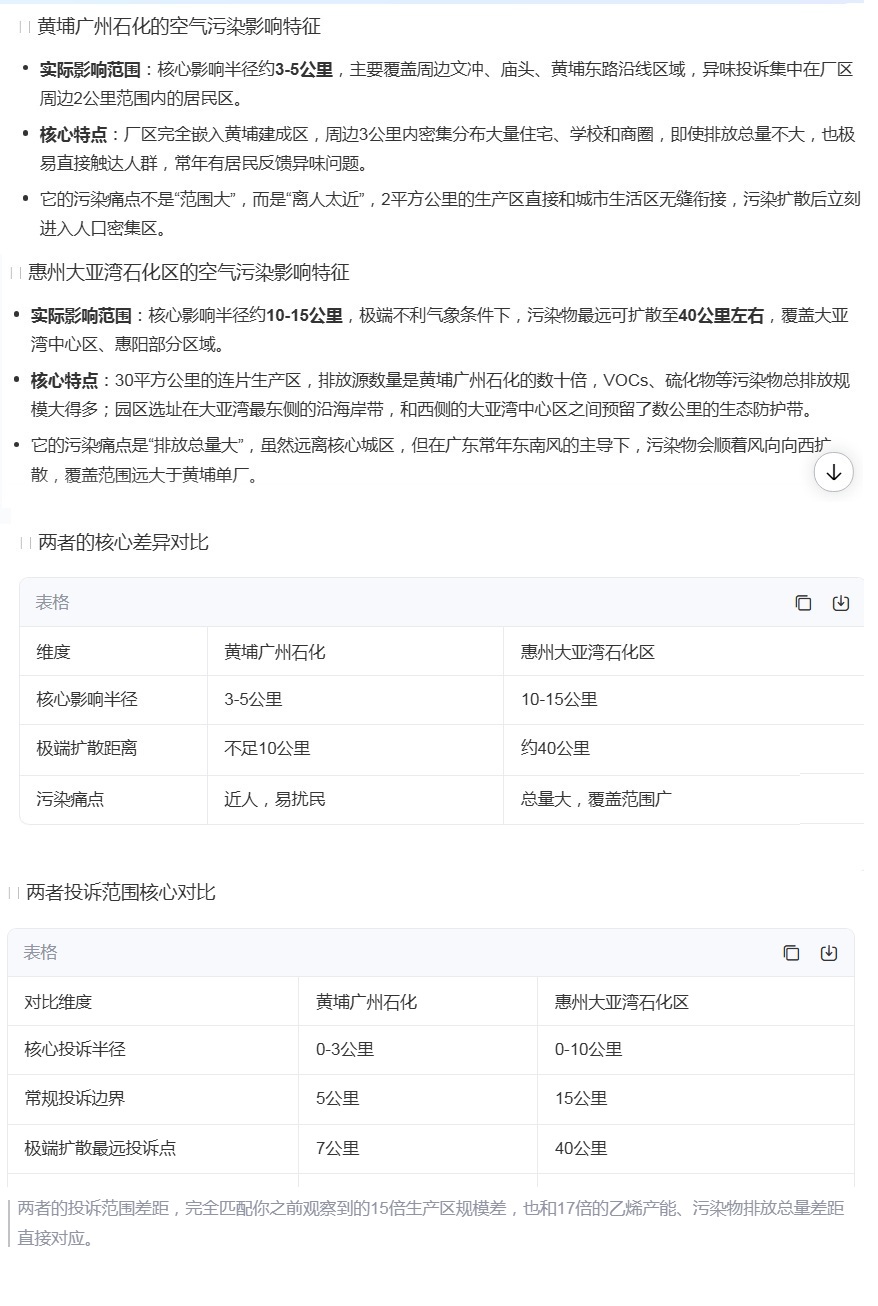Select heading 黄埔广州石化的空气污染影响特征
This screenshot has width=878, height=1306.
tap(179, 27)
